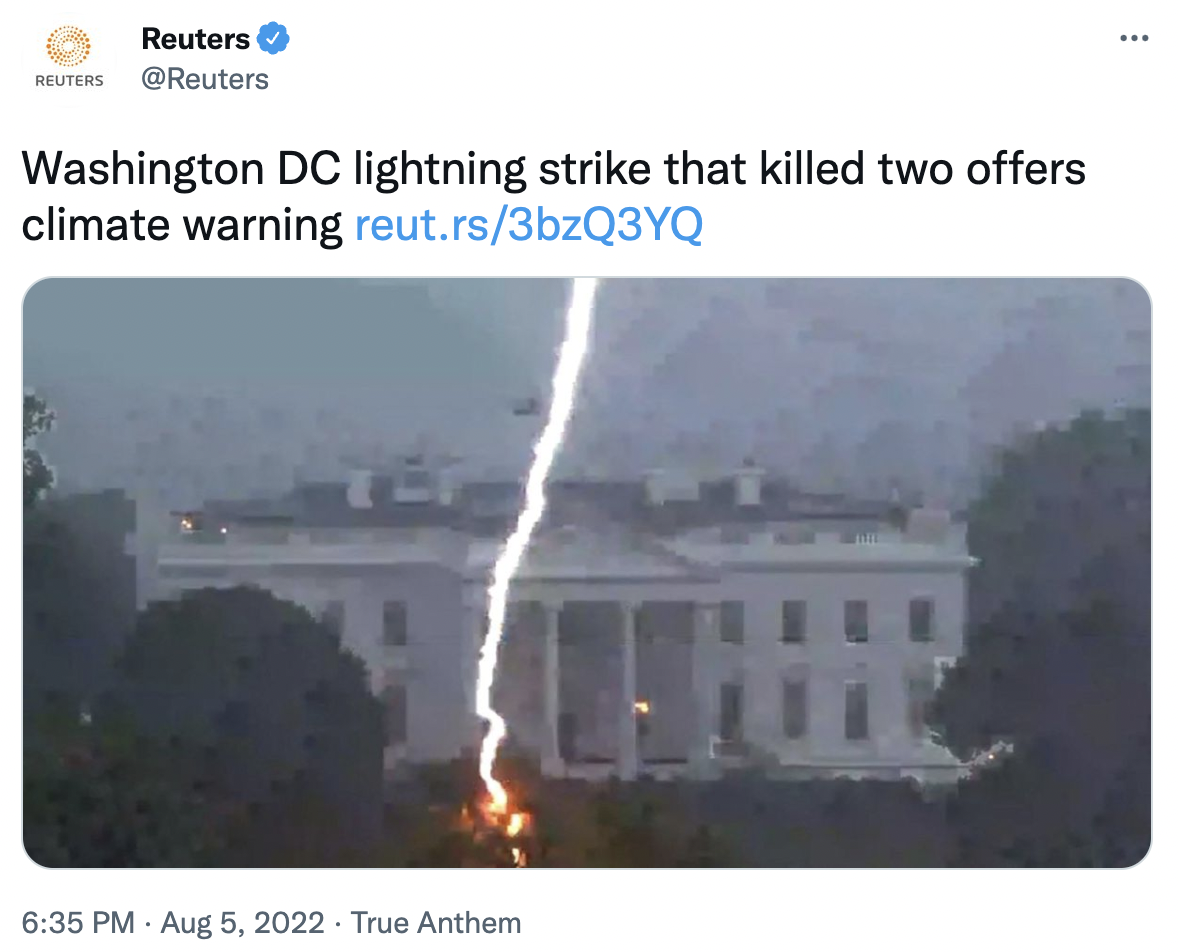Open the three-dot more options menu

1134,38
